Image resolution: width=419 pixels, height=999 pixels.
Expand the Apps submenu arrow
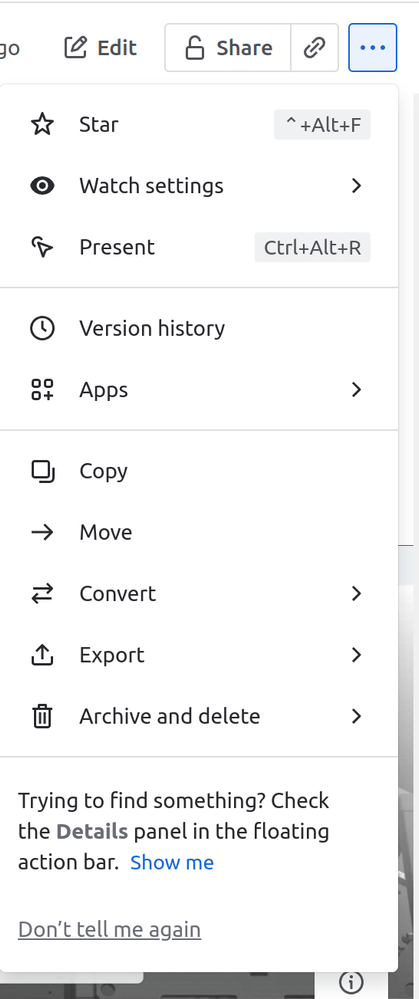pos(357,389)
